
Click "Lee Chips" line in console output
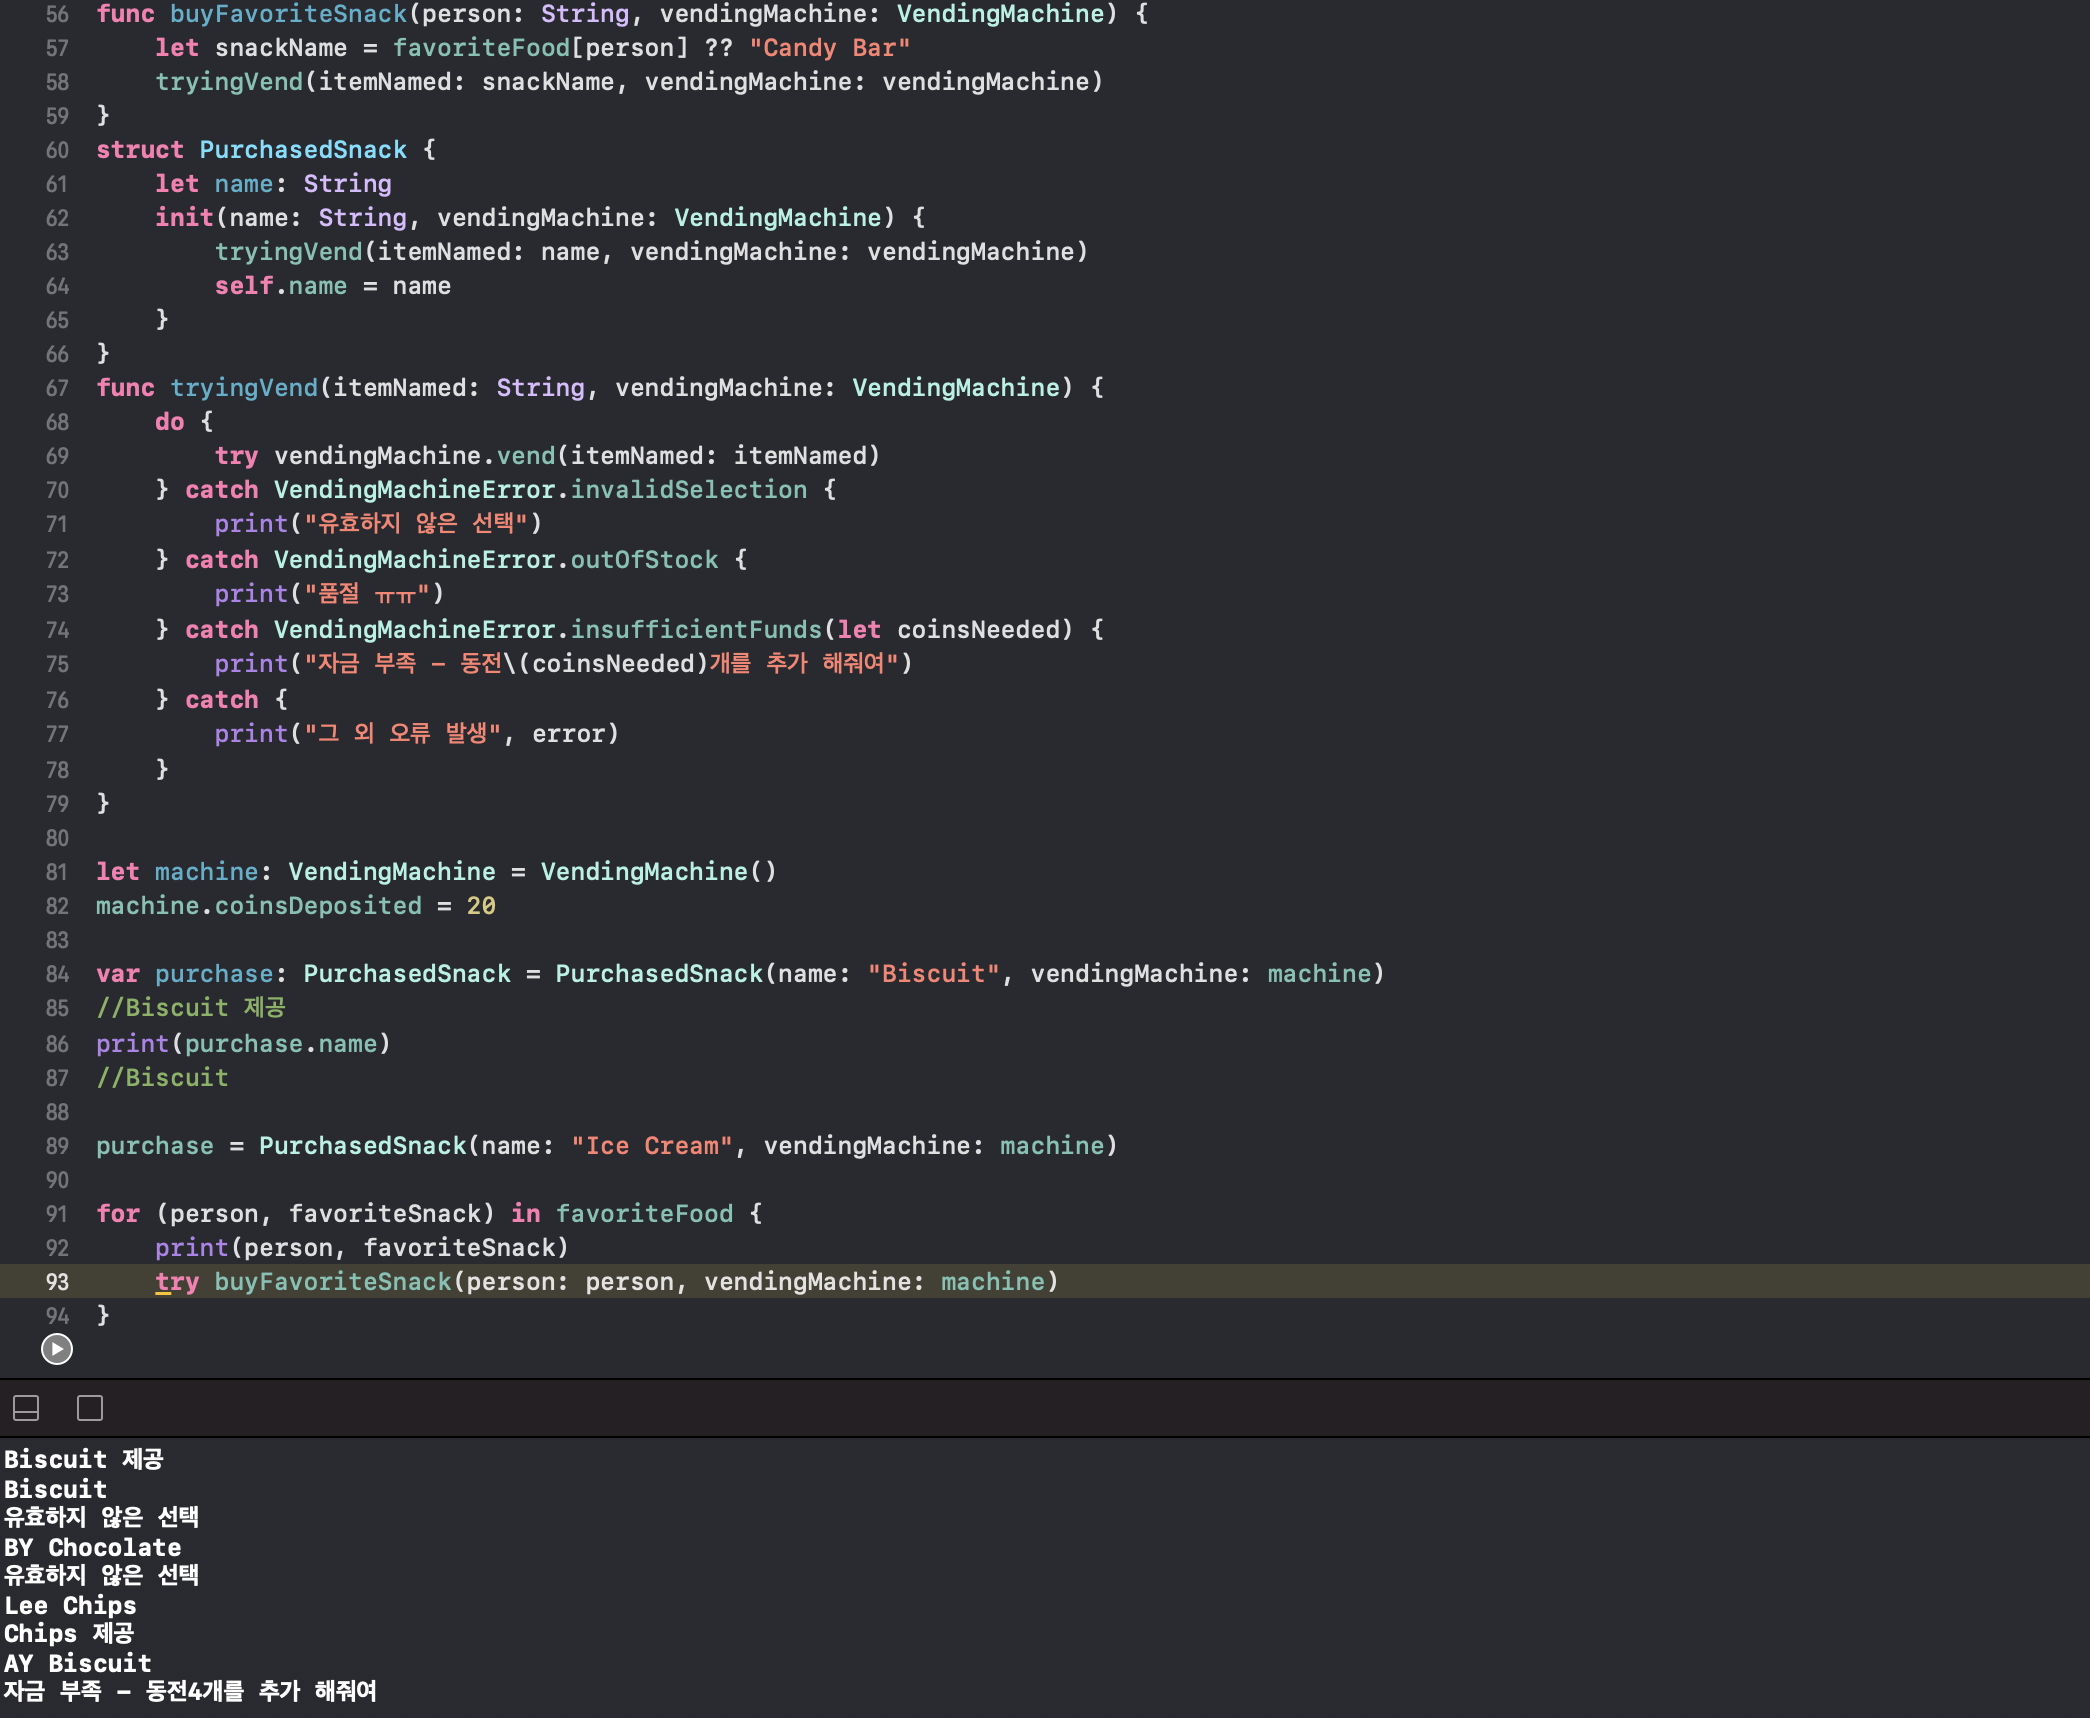coord(70,1605)
